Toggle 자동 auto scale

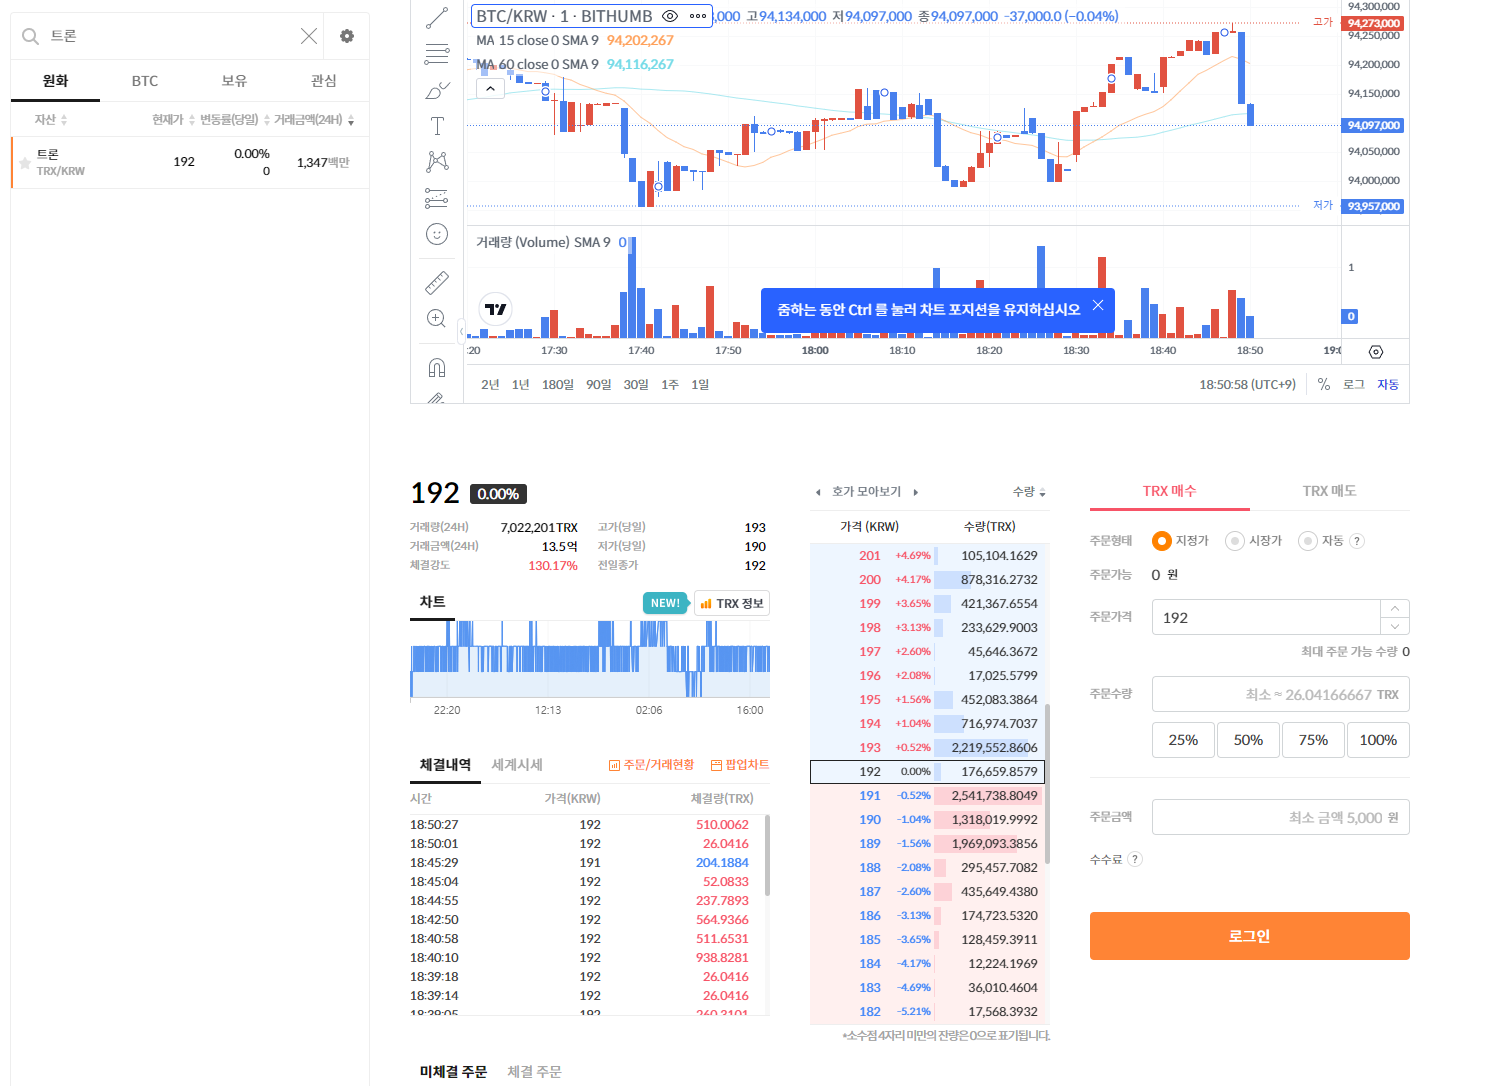1388,385
